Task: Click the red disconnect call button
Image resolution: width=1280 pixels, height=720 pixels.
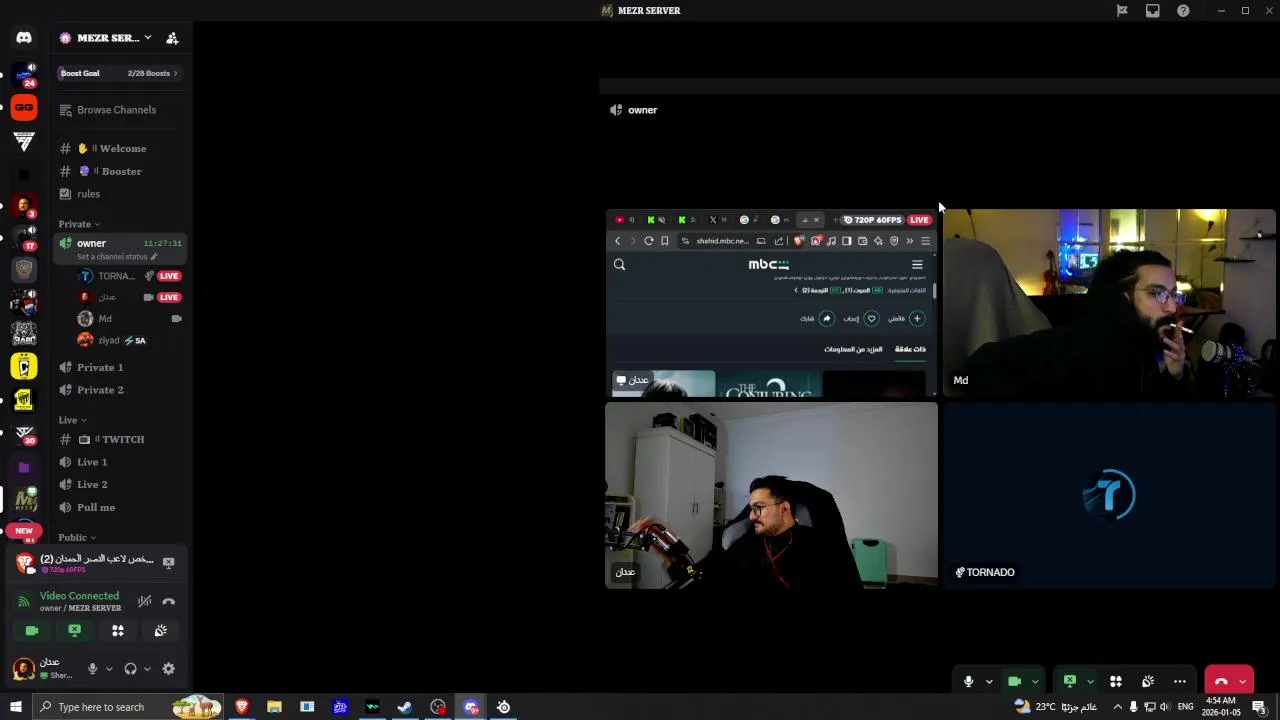Action: coord(1221,681)
